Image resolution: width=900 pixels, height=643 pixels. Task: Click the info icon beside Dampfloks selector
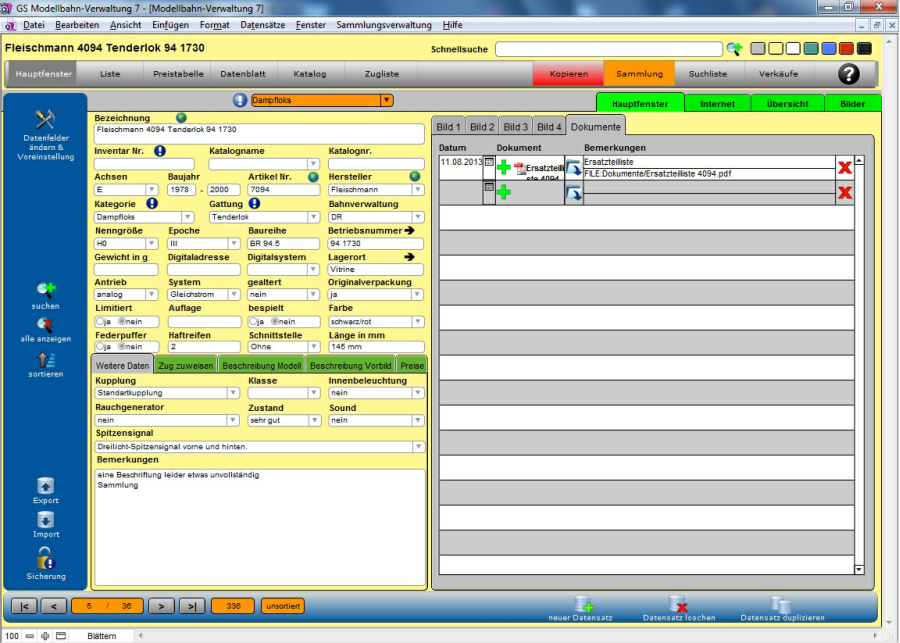click(239, 100)
